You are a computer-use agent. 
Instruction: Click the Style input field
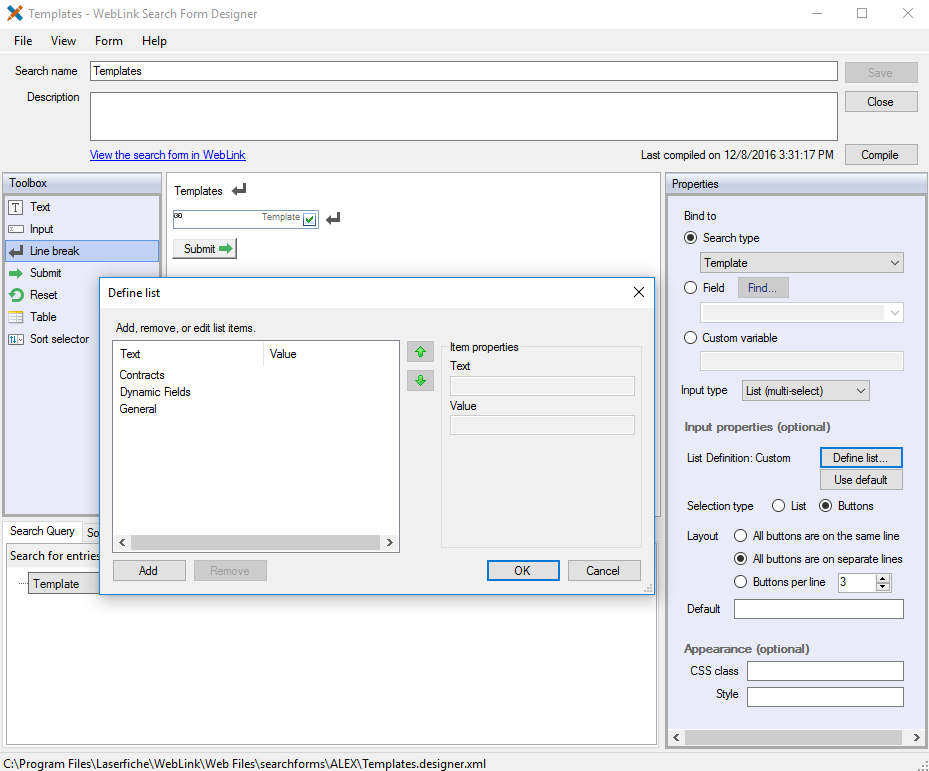pyautogui.click(x=825, y=697)
